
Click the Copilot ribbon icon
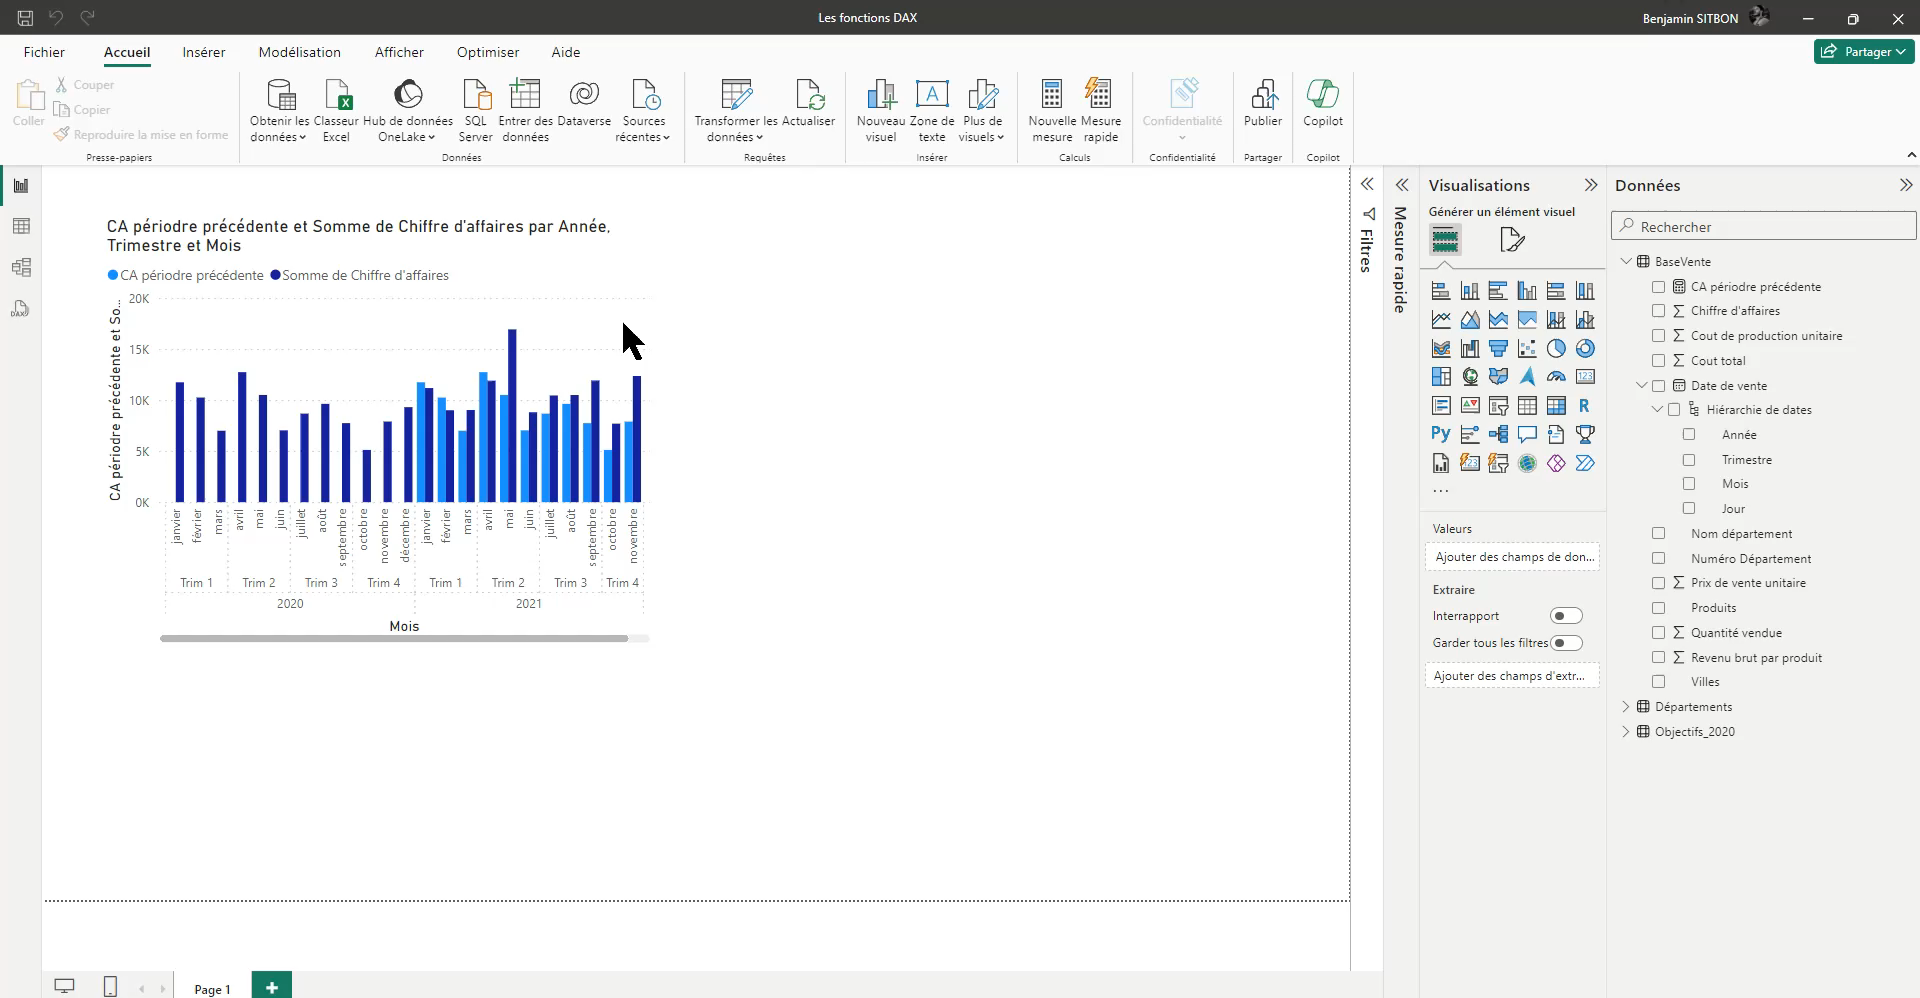(1323, 104)
